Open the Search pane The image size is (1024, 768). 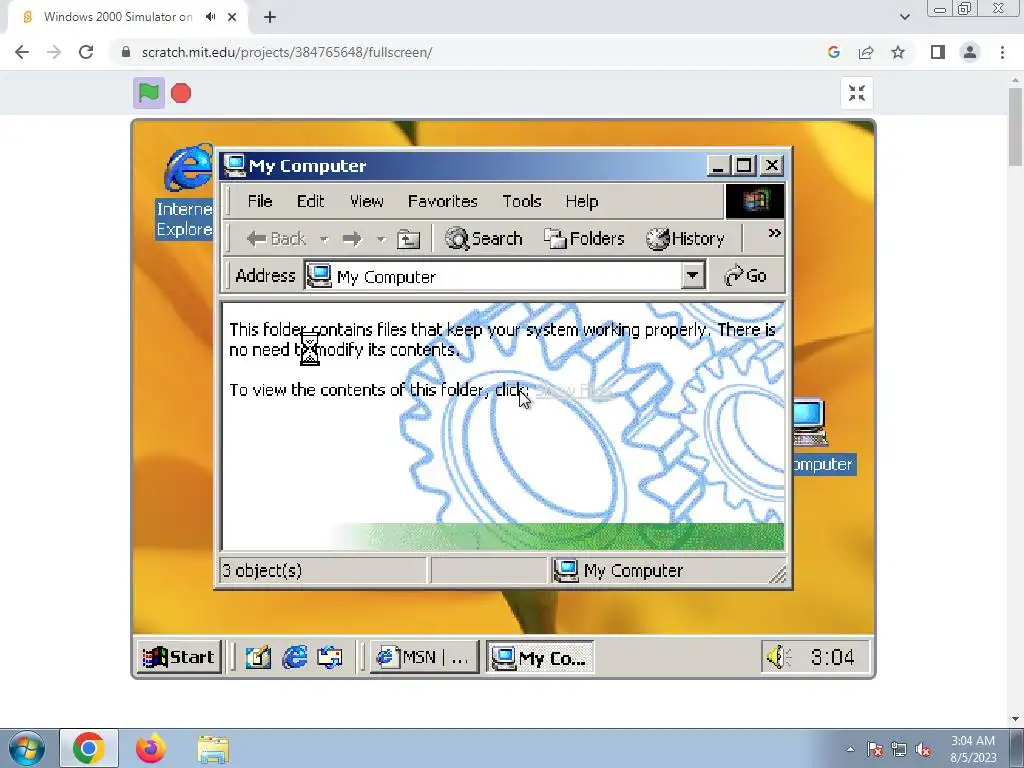pyautogui.click(x=484, y=239)
